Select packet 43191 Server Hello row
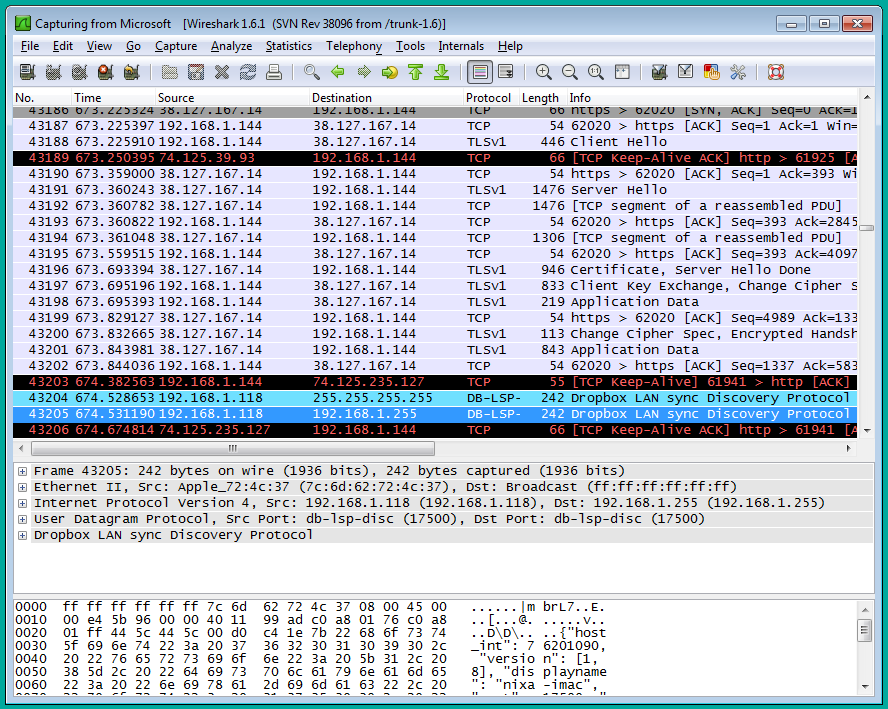The image size is (888, 709). pos(435,190)
